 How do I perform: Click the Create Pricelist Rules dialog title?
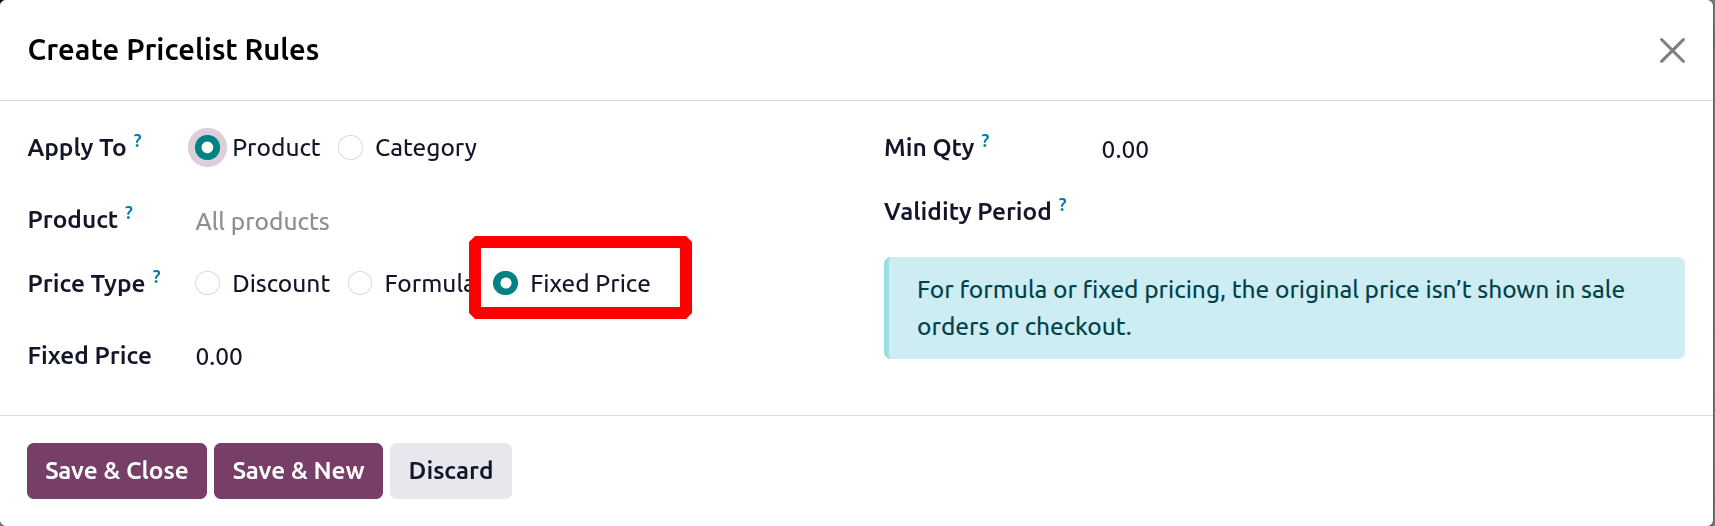173,50
